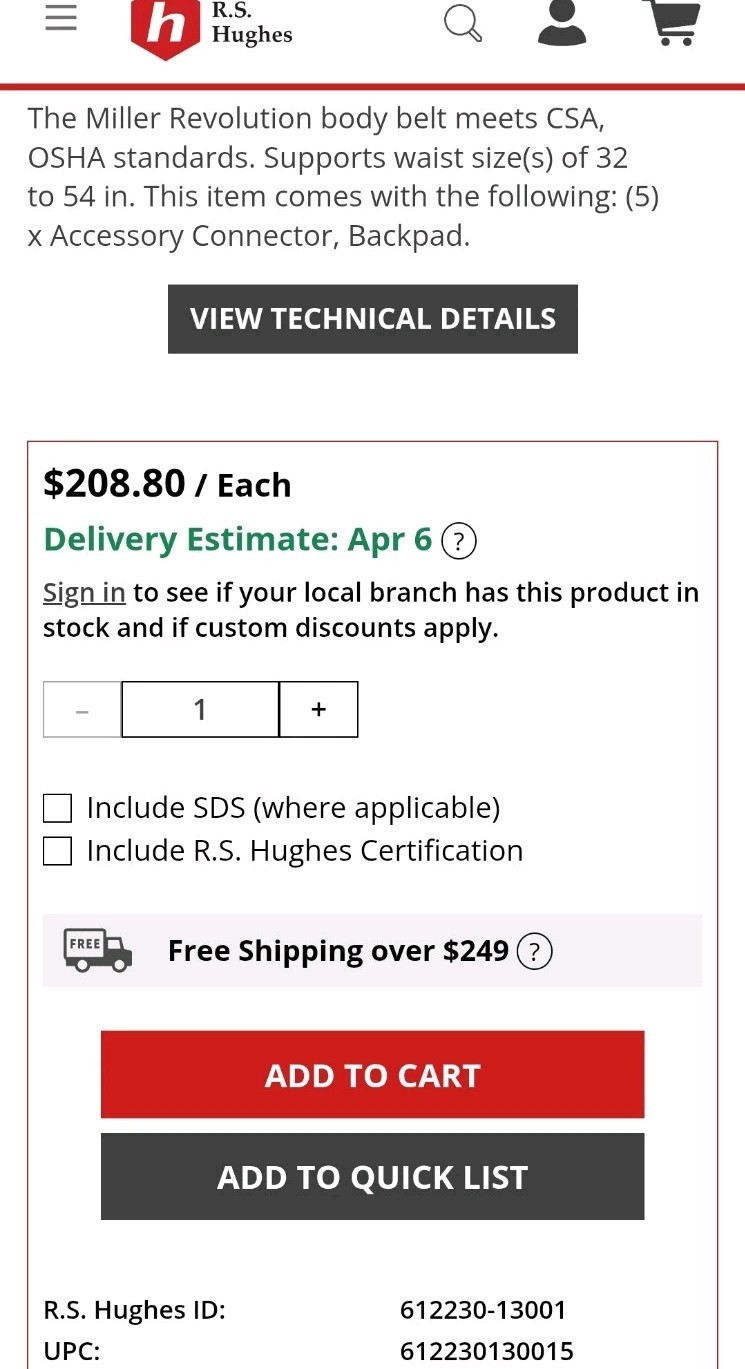Screen dimensions: 745x1369
Task: Check Include R.S. Hughes Certification
Action: click(58, 851)
